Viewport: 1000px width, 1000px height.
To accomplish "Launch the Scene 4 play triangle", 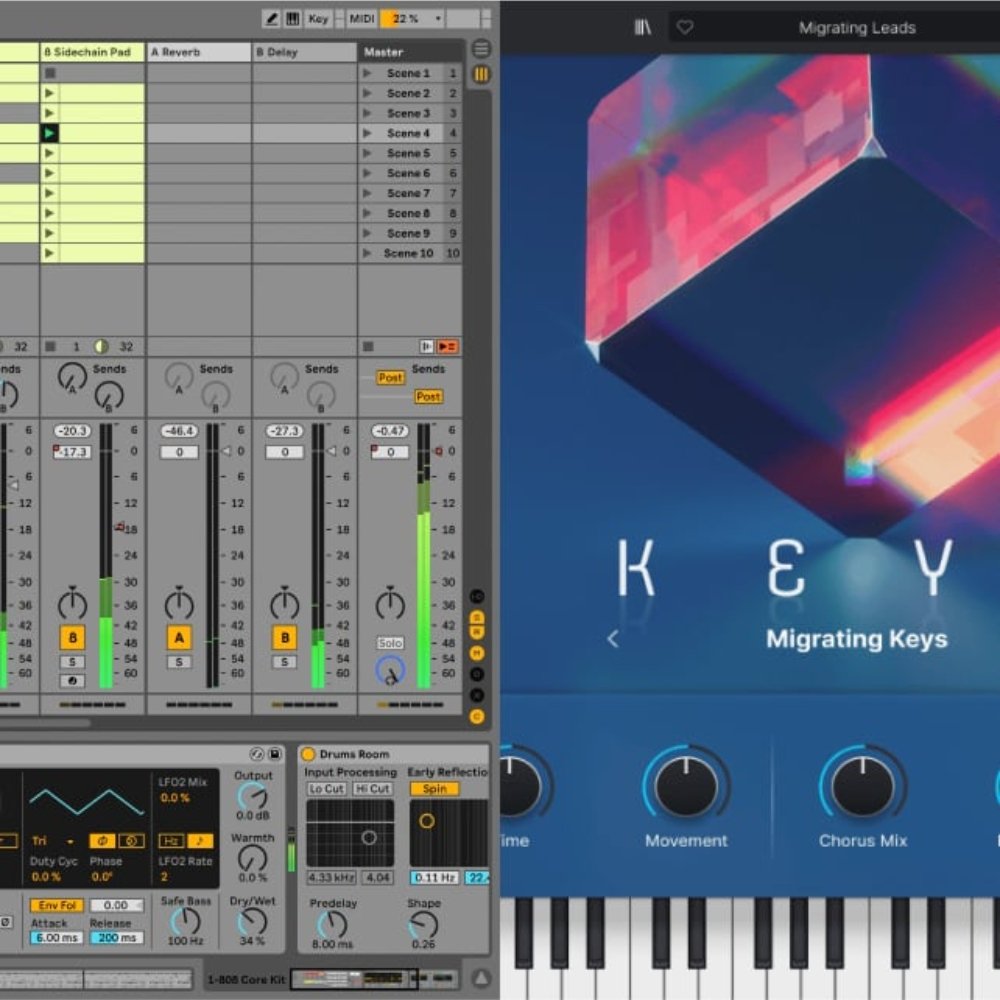I will [x=367, y=133].
